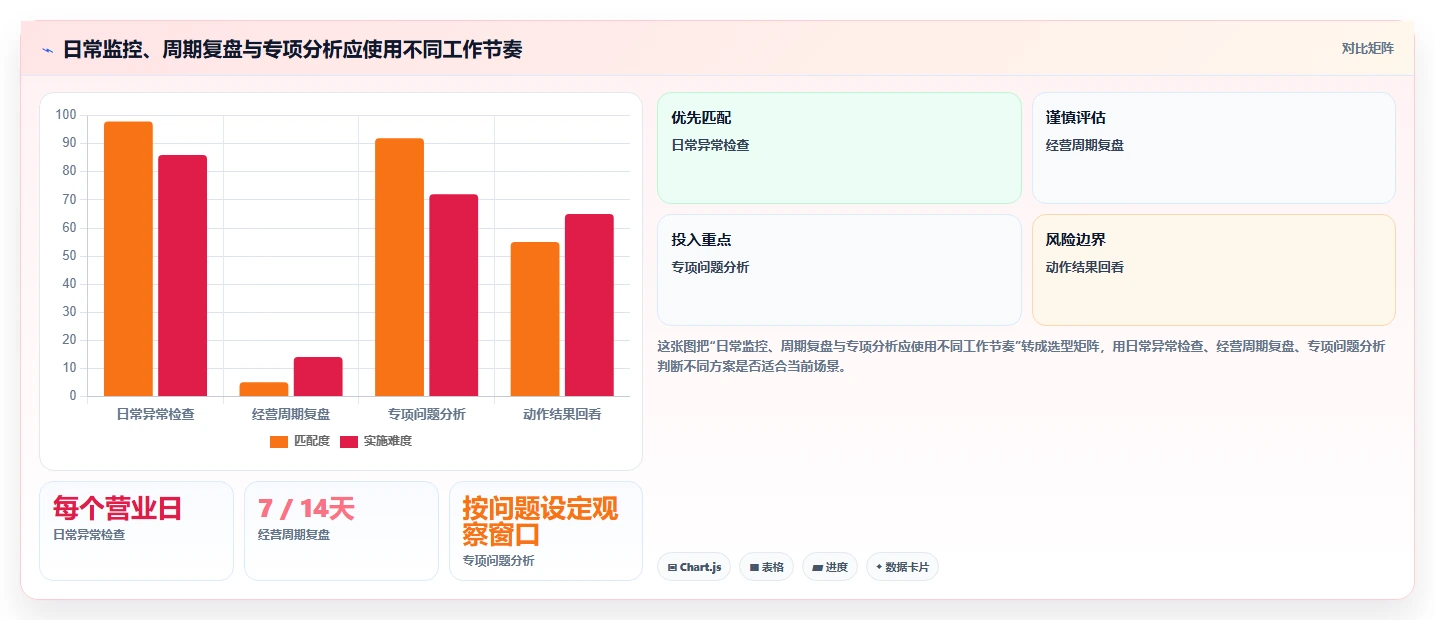Click the 表格 tag chip
Screen dimensions: 1435x620
(x=766, y=567)
